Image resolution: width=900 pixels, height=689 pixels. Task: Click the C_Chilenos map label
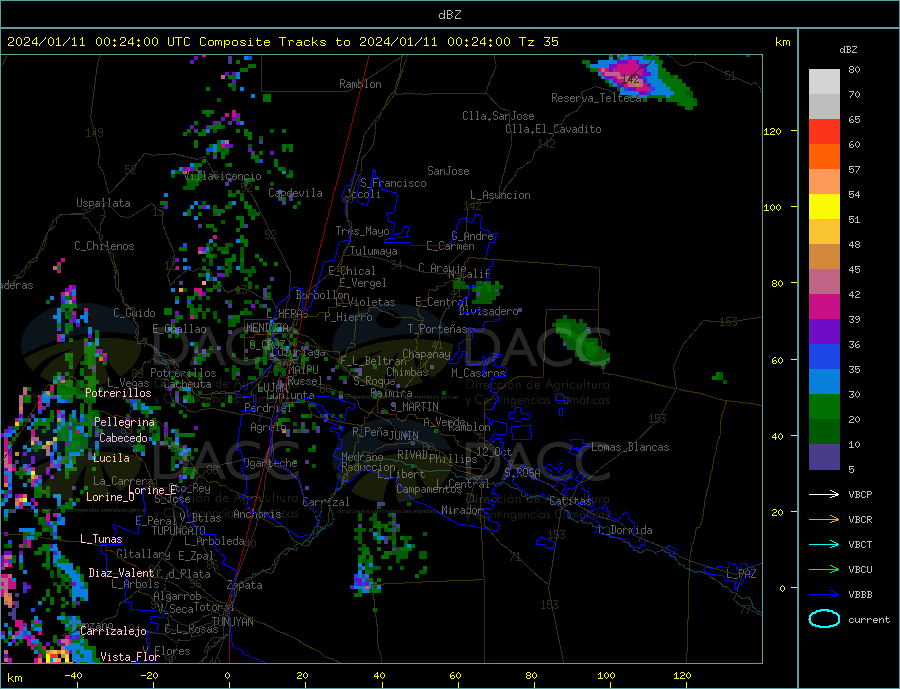[104, 246]
